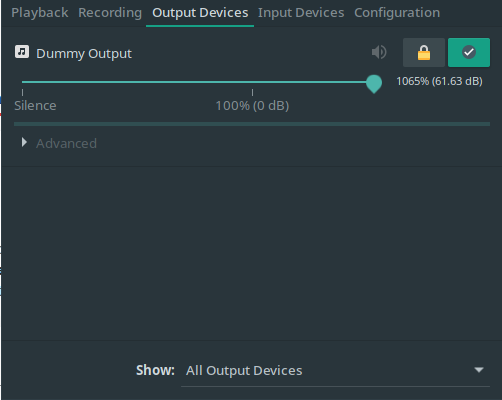Click the music note device icon
Viewport: 502px width, 400px height.
click(x=22, y=52)
